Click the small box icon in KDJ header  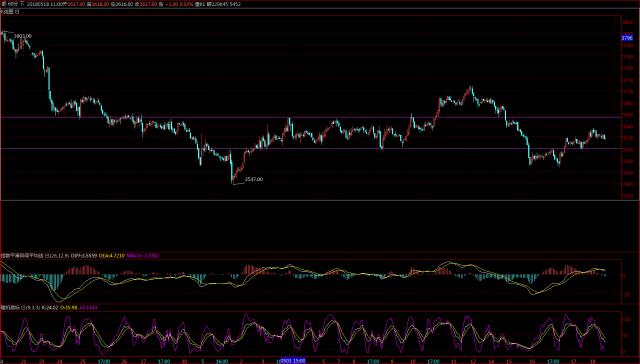[23, 307]
